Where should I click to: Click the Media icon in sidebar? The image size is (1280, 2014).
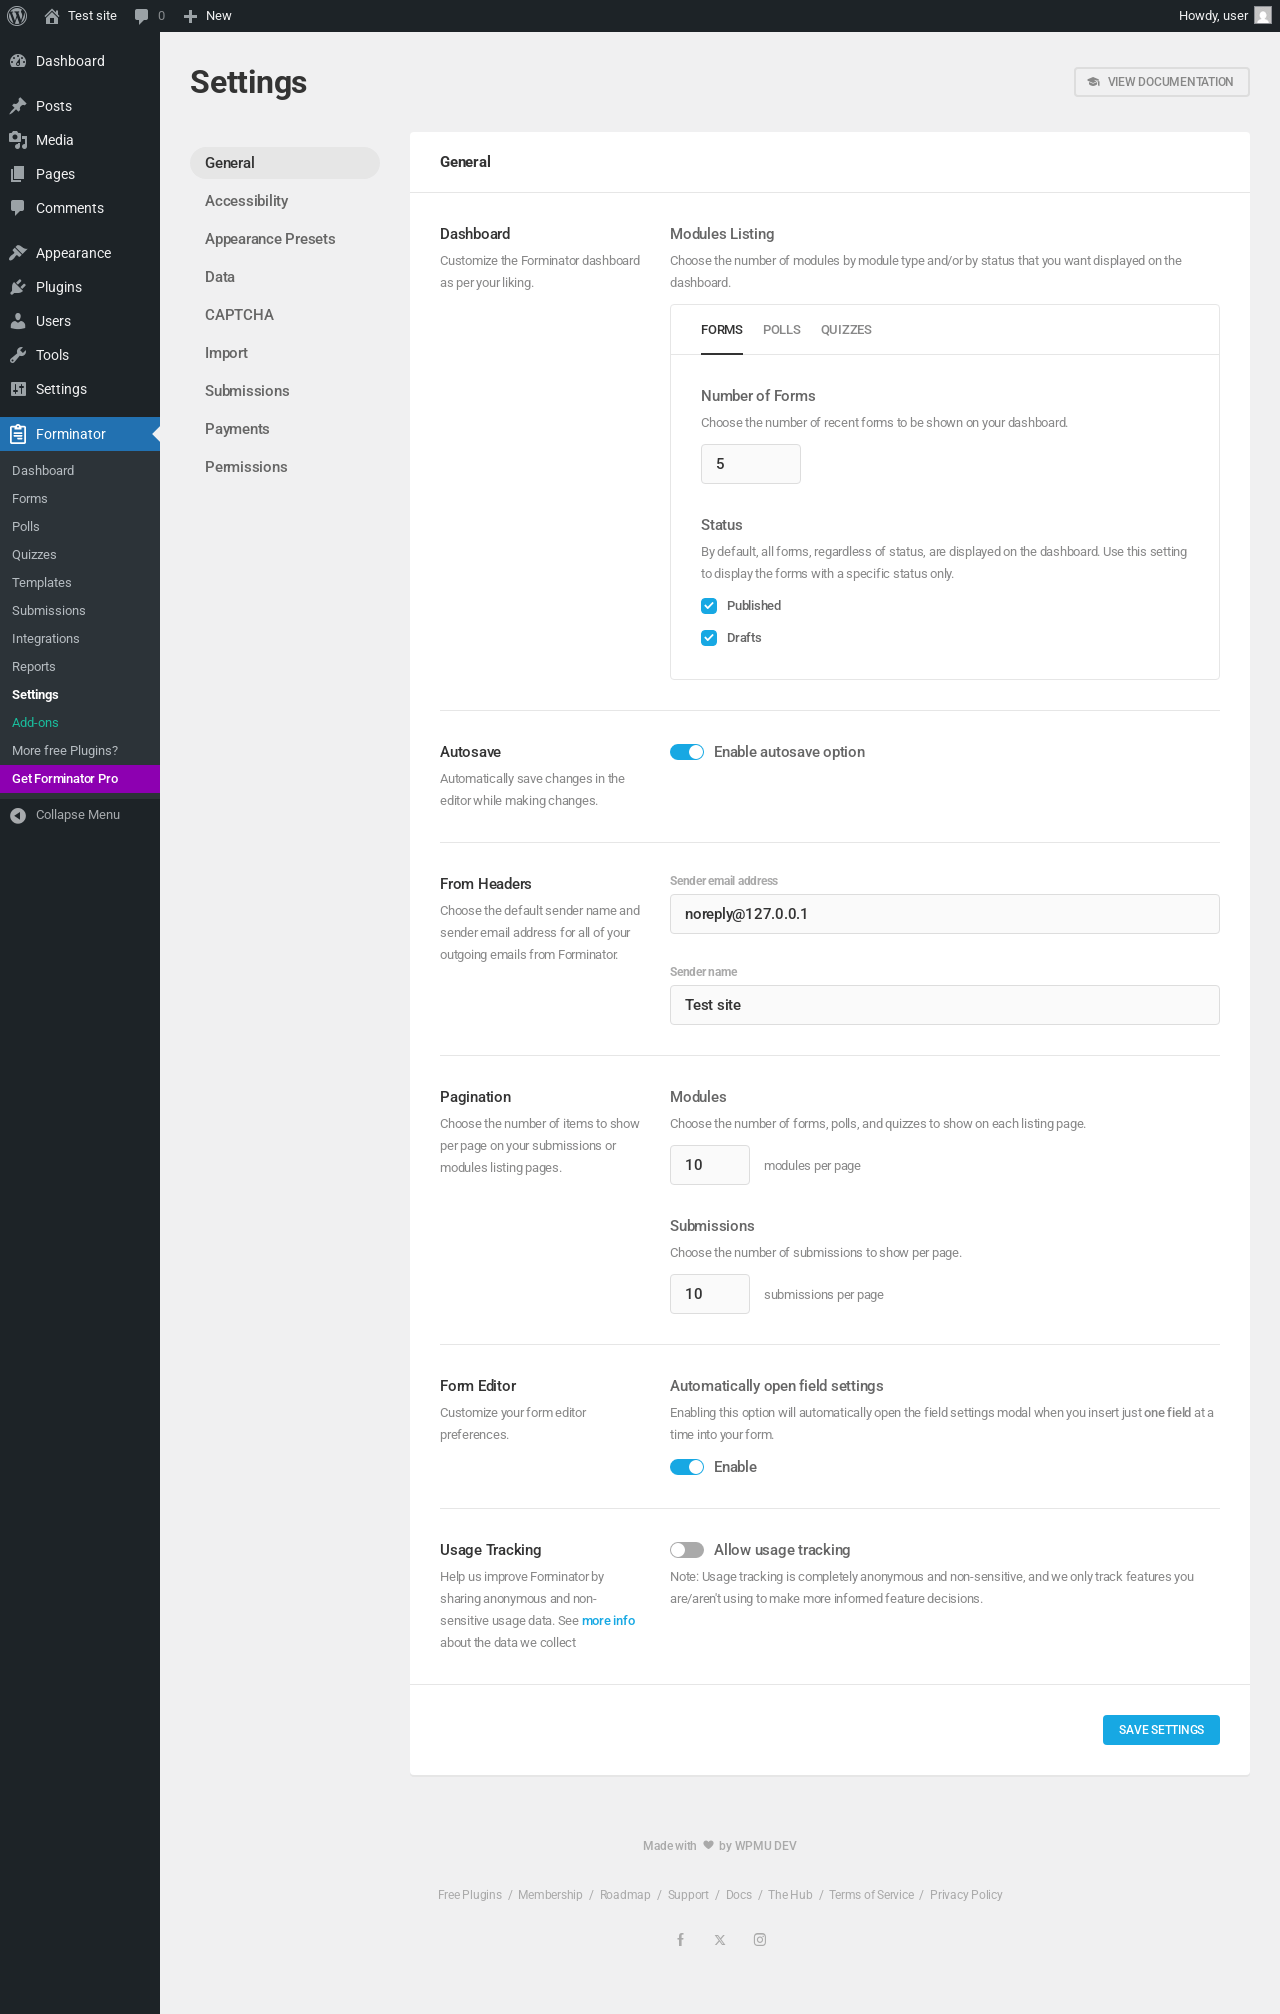(18, 140)
